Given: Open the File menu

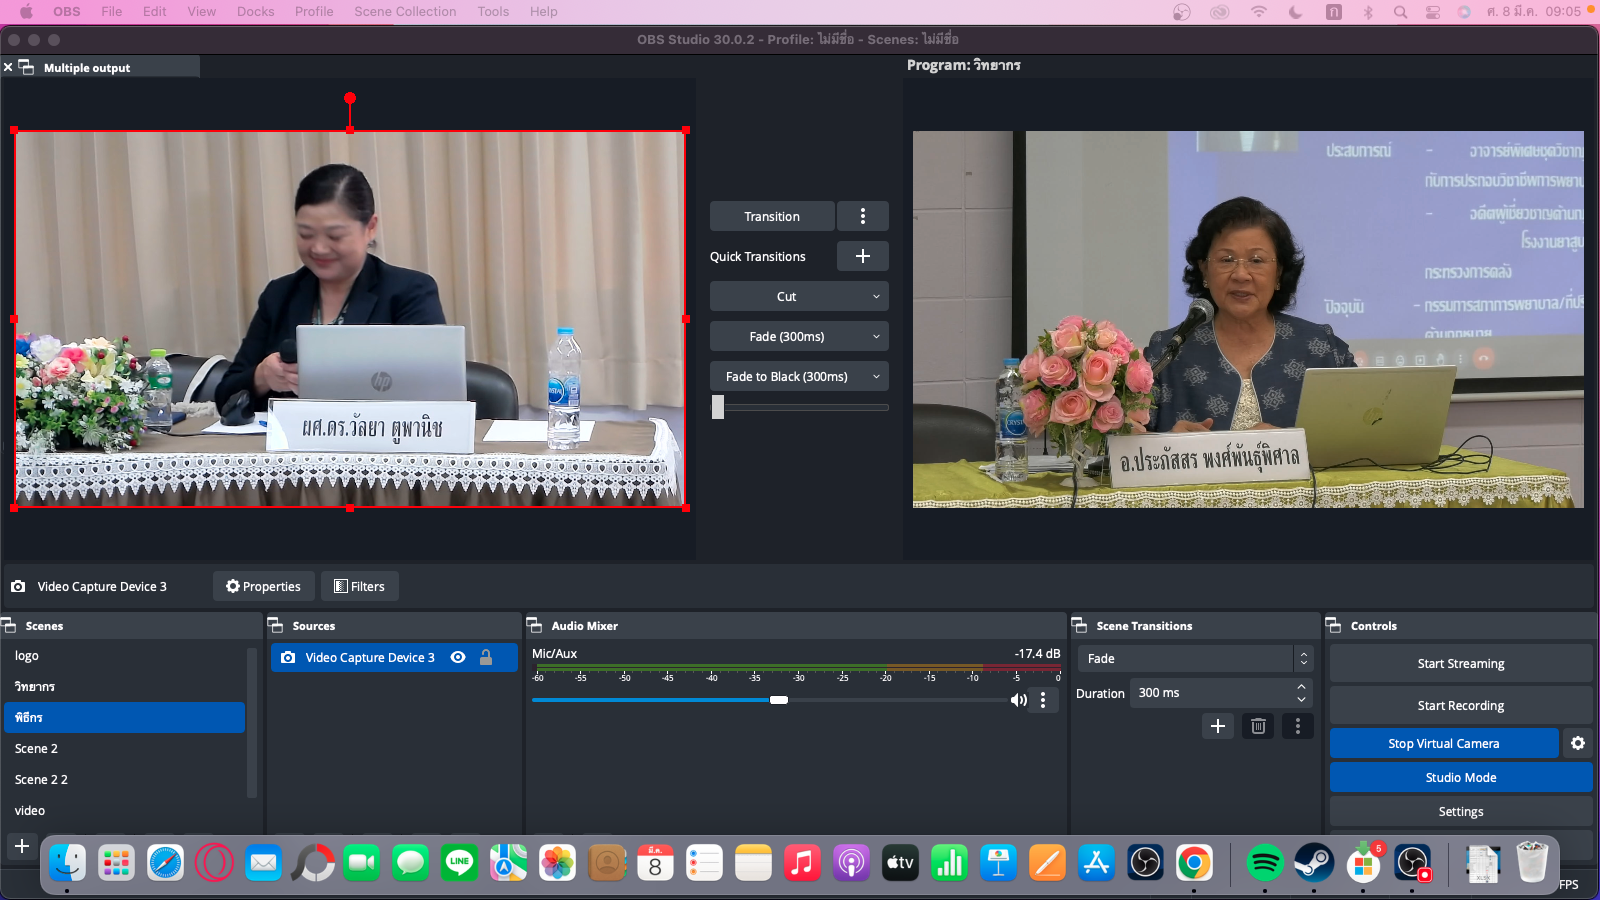Looking at the screenshot, I should [112, 12].
